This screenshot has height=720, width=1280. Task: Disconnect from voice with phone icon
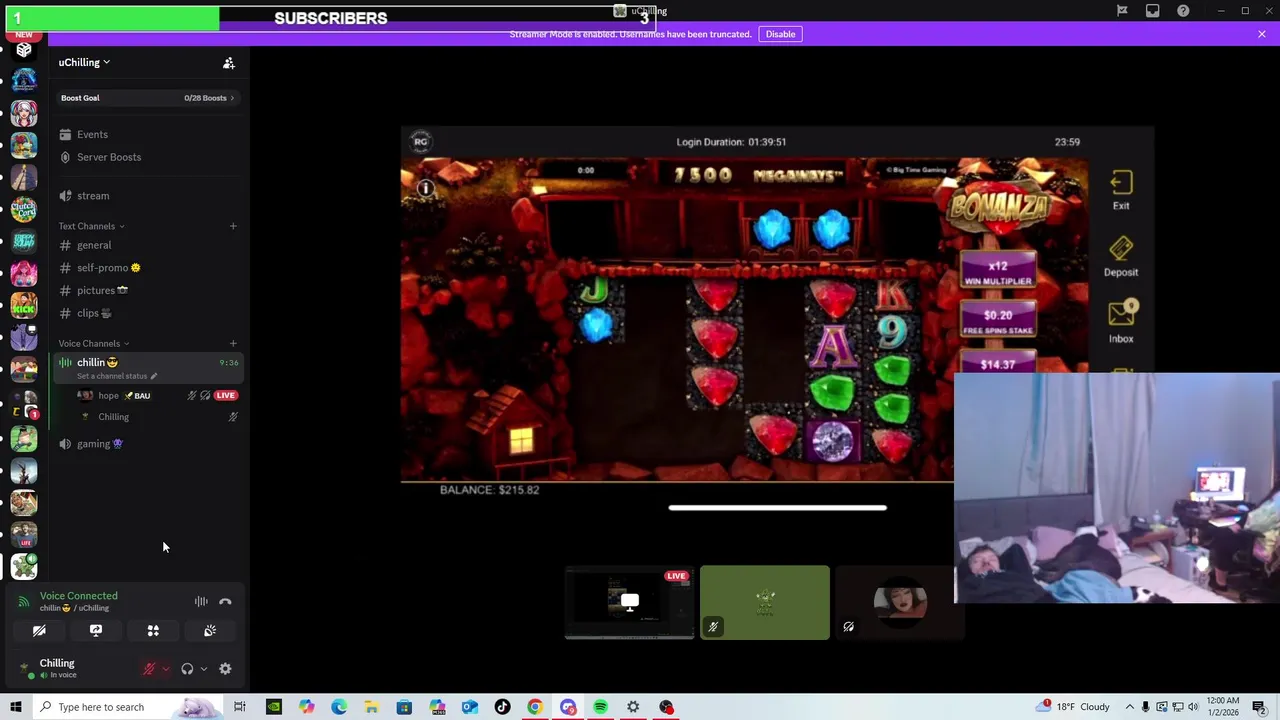(225, 602)
